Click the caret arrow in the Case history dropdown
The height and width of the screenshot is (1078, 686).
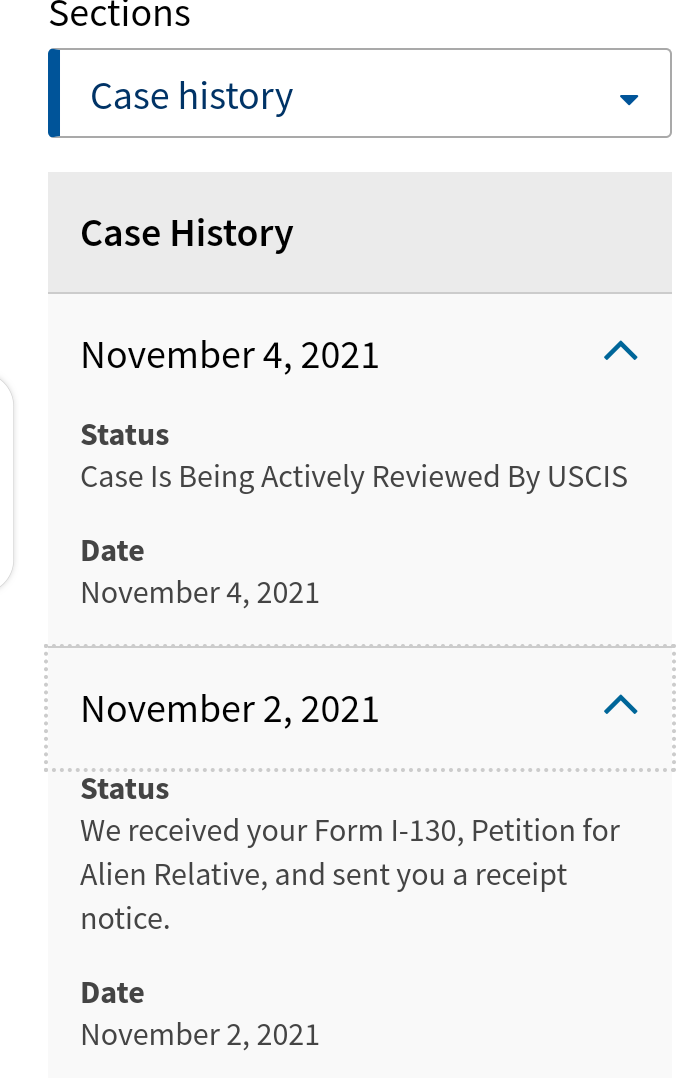pyautogui.click(x=628, y=99)
